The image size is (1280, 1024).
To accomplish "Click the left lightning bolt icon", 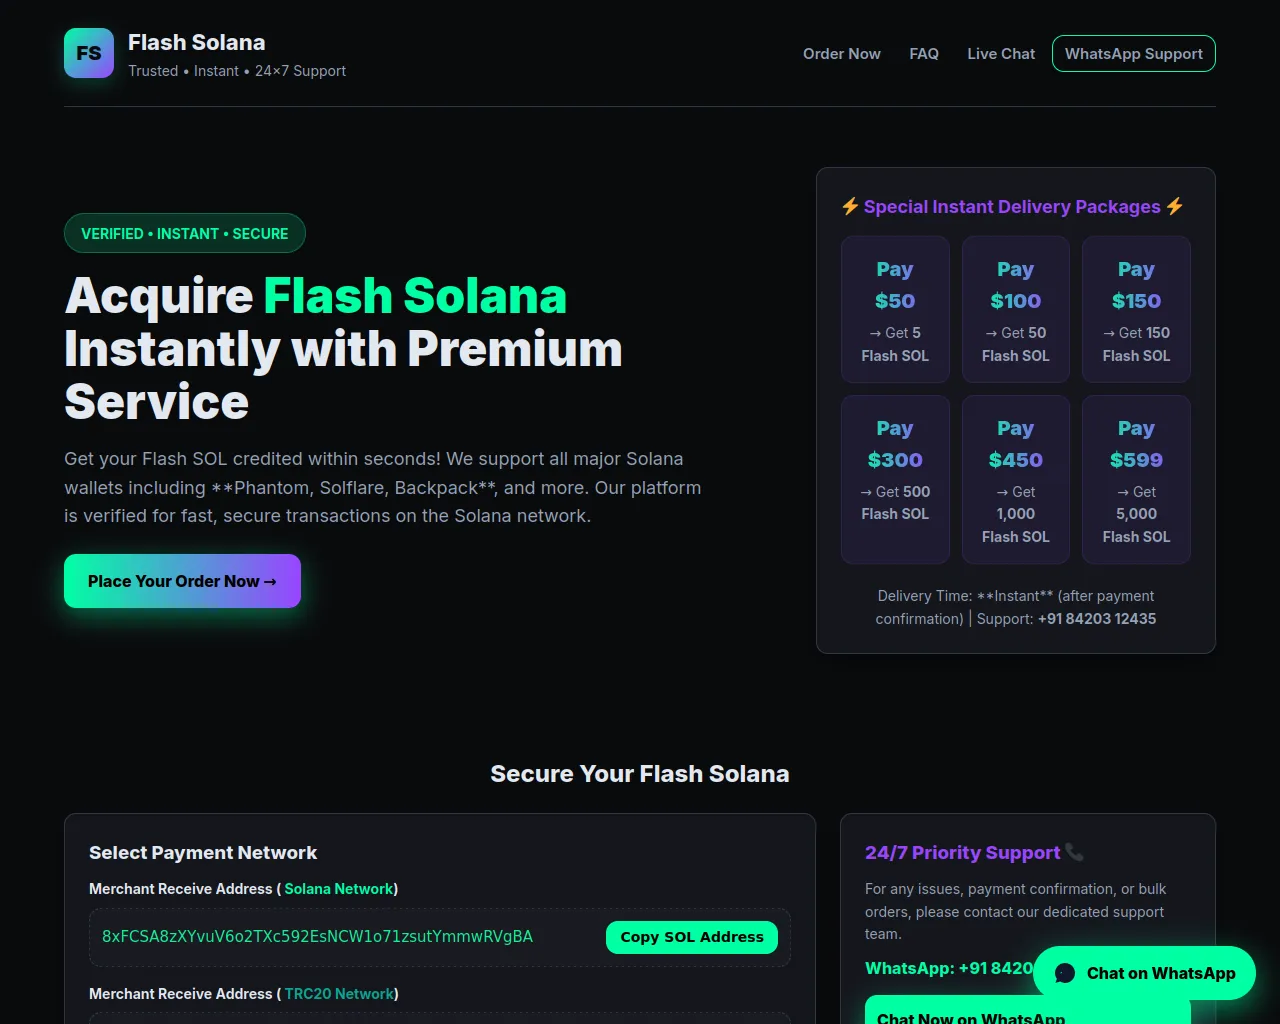I will click(x=850, y=206).
